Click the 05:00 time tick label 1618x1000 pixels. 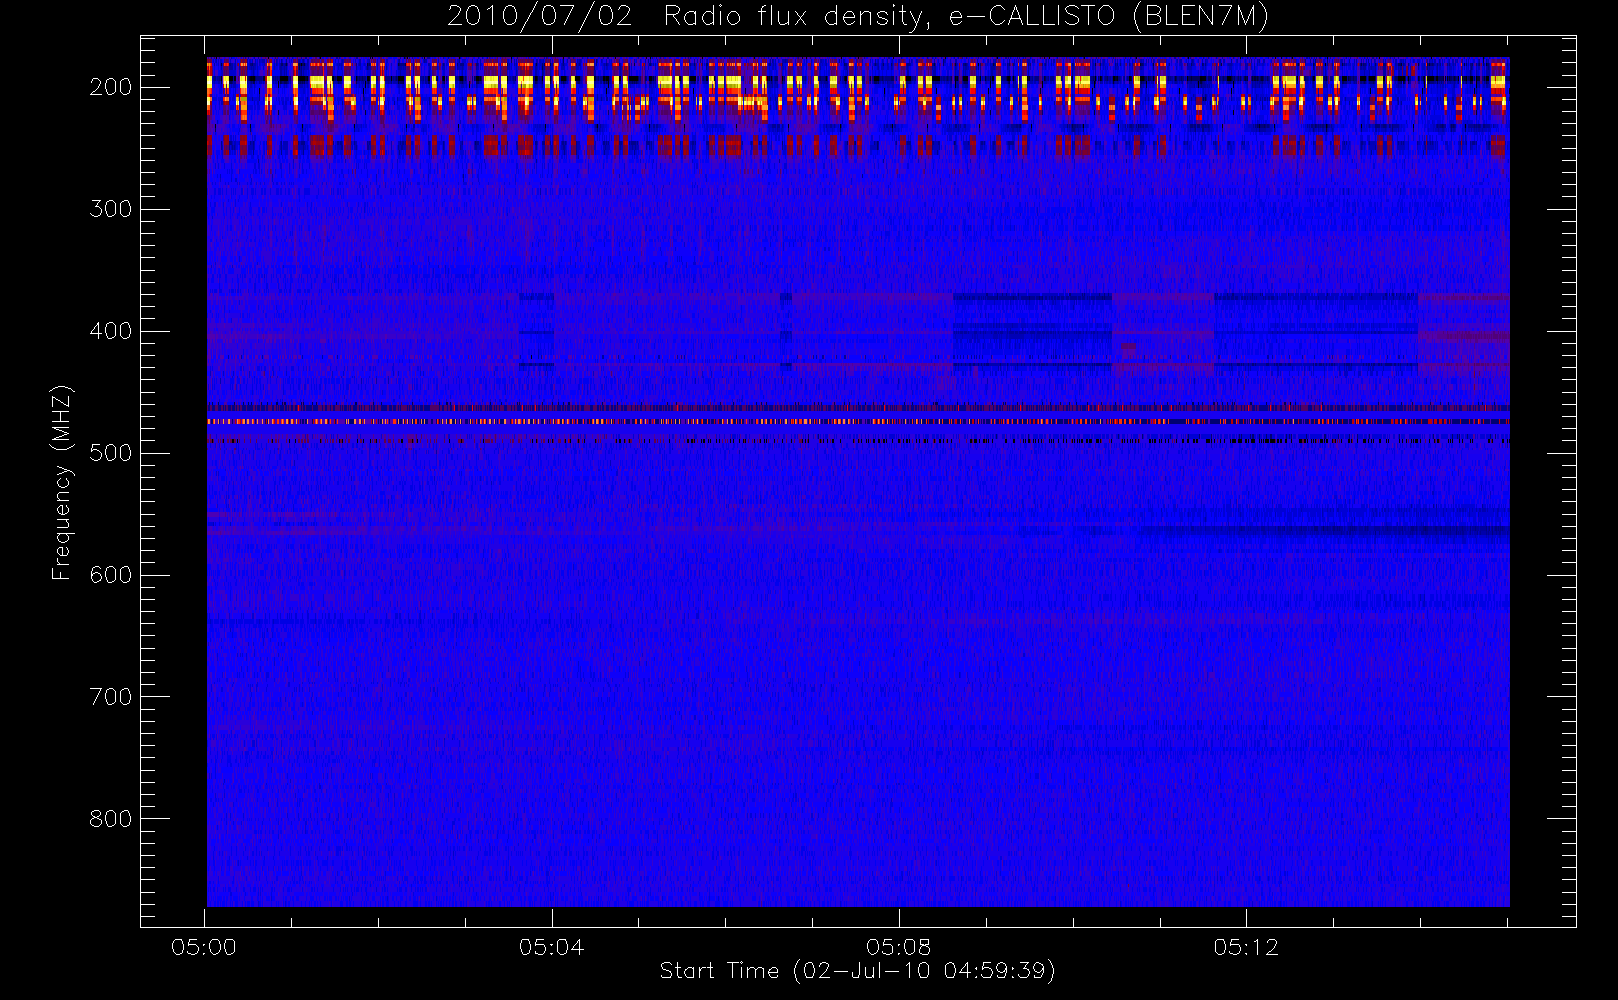(204, 947)
